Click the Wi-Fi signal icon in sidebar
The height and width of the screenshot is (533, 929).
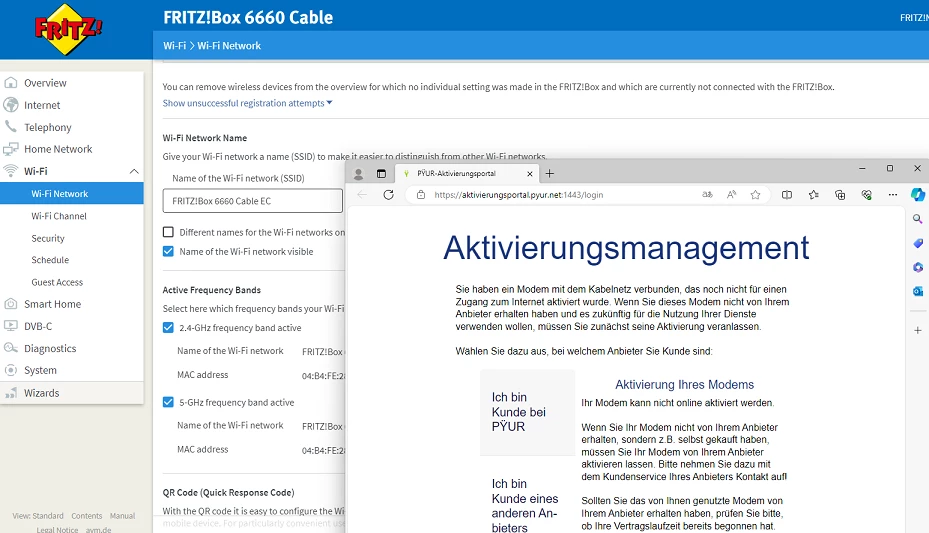pos(10,171)
